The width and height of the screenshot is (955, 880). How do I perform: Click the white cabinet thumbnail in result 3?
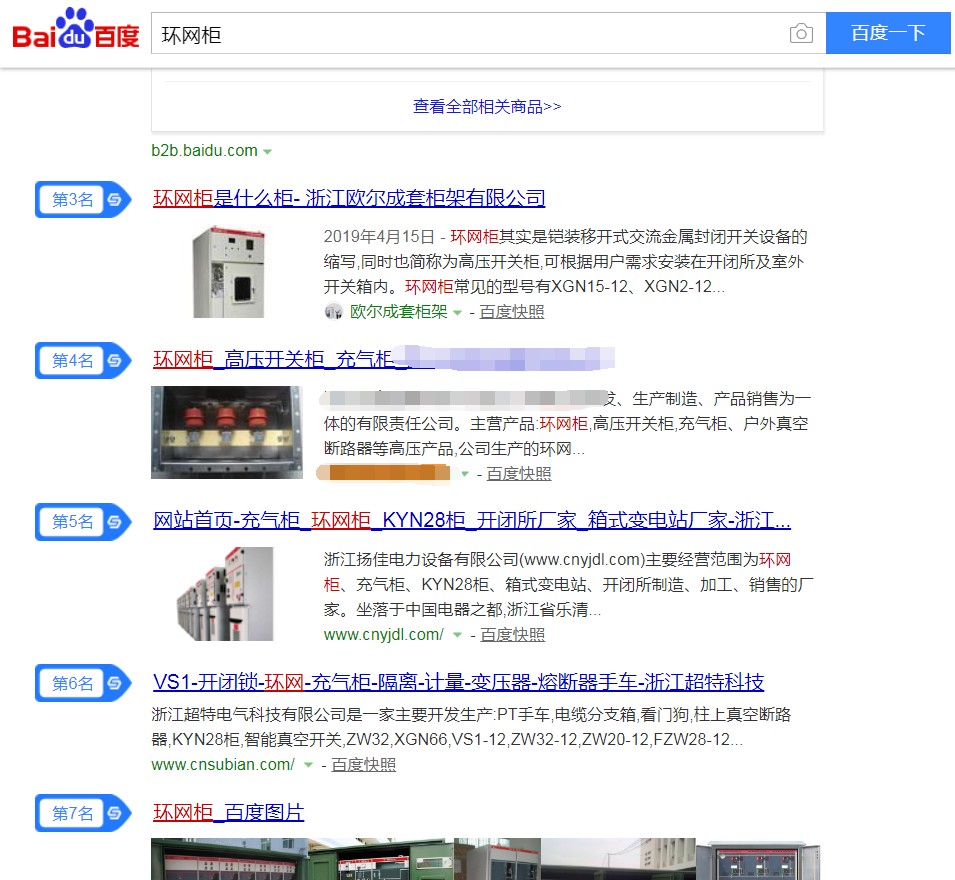click(228, 272)
